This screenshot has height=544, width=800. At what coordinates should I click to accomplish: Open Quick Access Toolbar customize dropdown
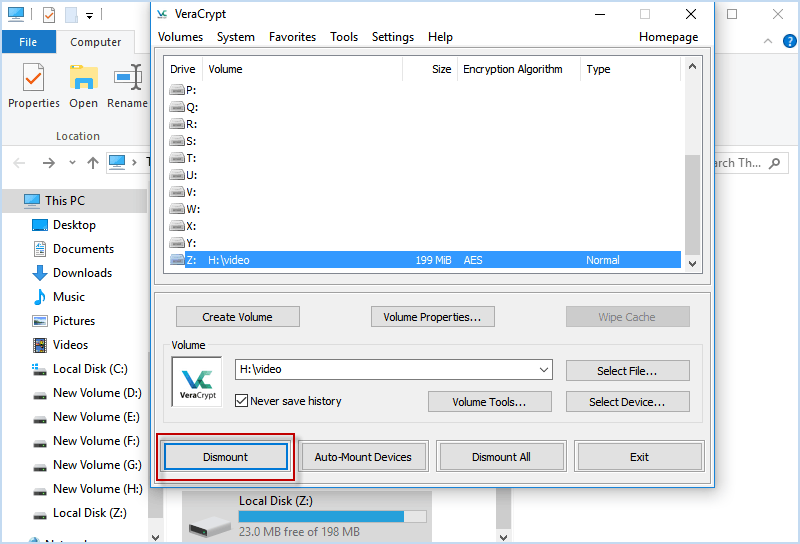pyautogui.click(x=89, y=16)
